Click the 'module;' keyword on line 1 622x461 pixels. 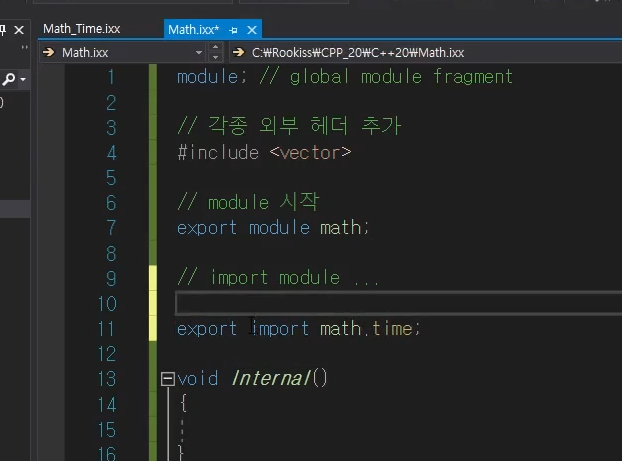coord(212,77)
